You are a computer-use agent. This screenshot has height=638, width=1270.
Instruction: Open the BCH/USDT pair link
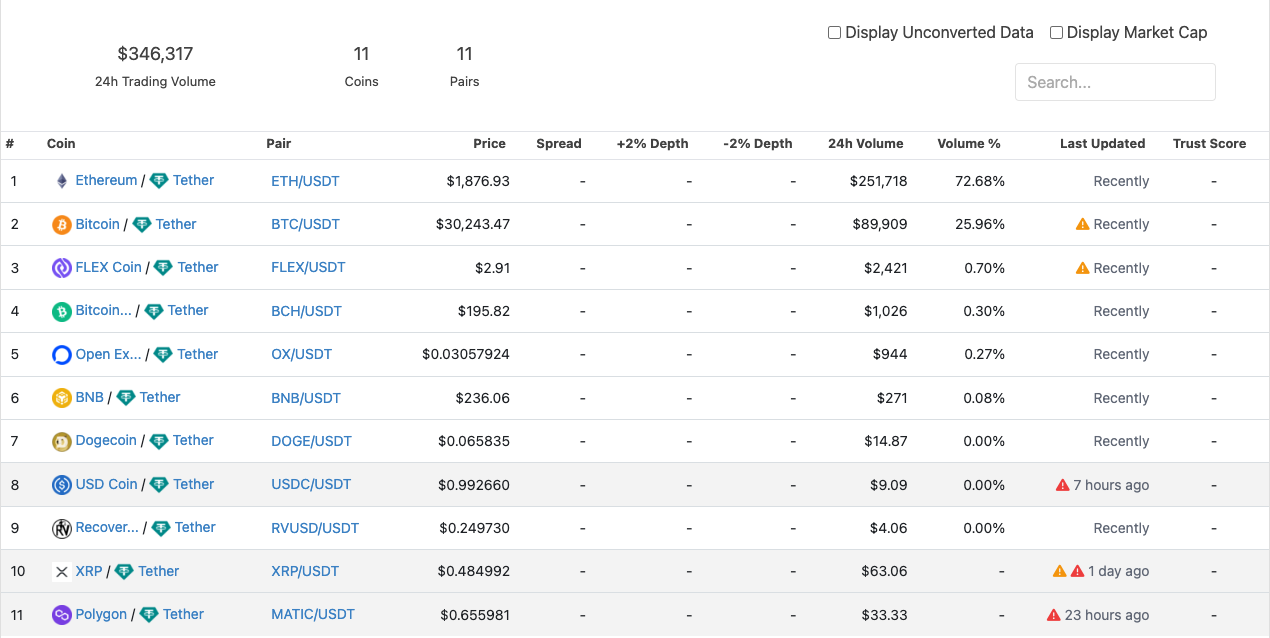(x=306, y=311)
